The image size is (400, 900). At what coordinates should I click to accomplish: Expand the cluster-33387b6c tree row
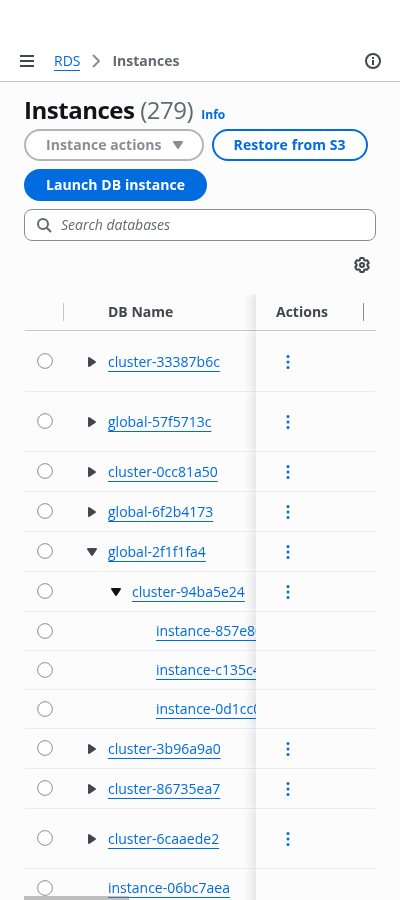[92, 362]
